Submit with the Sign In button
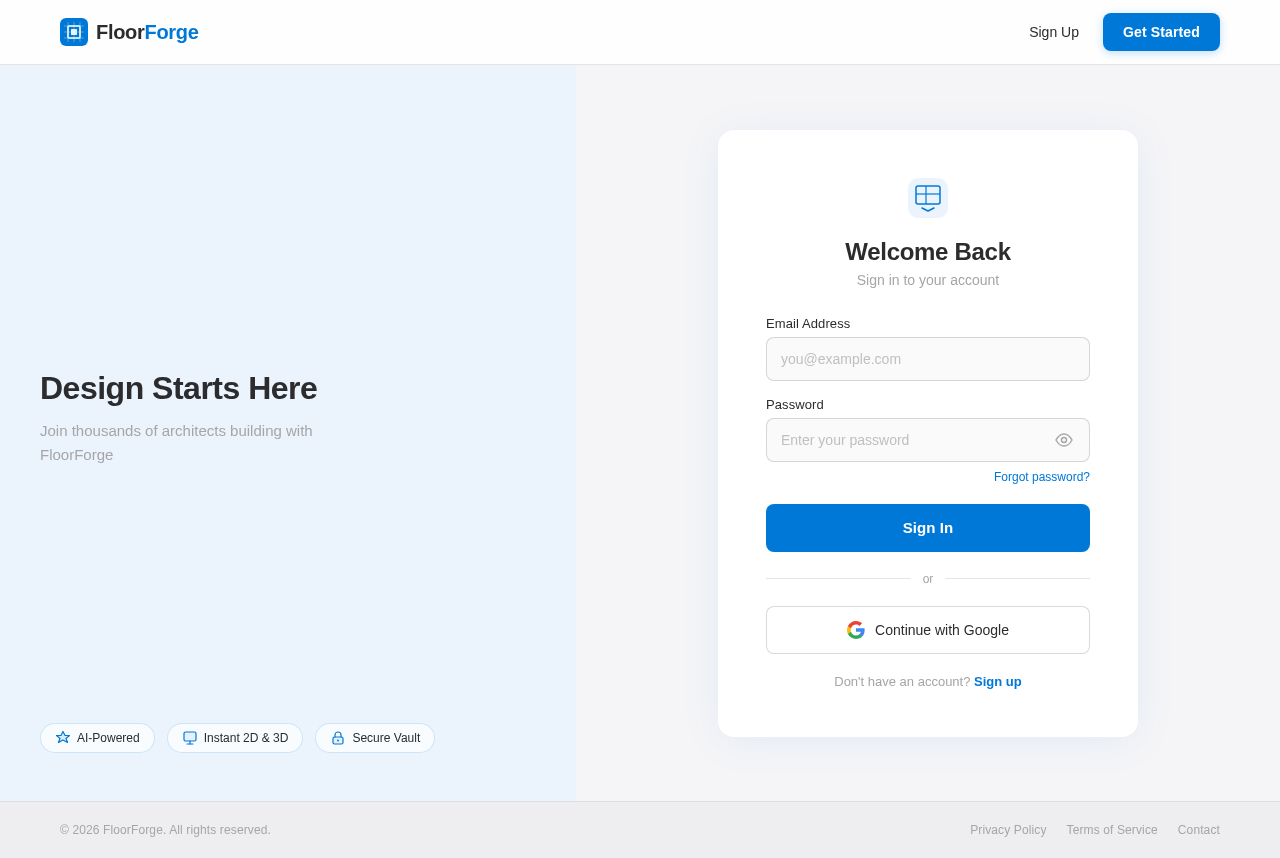Image resolution: width=1280 pixels, height=858 pixels. [x=928, y=528]
